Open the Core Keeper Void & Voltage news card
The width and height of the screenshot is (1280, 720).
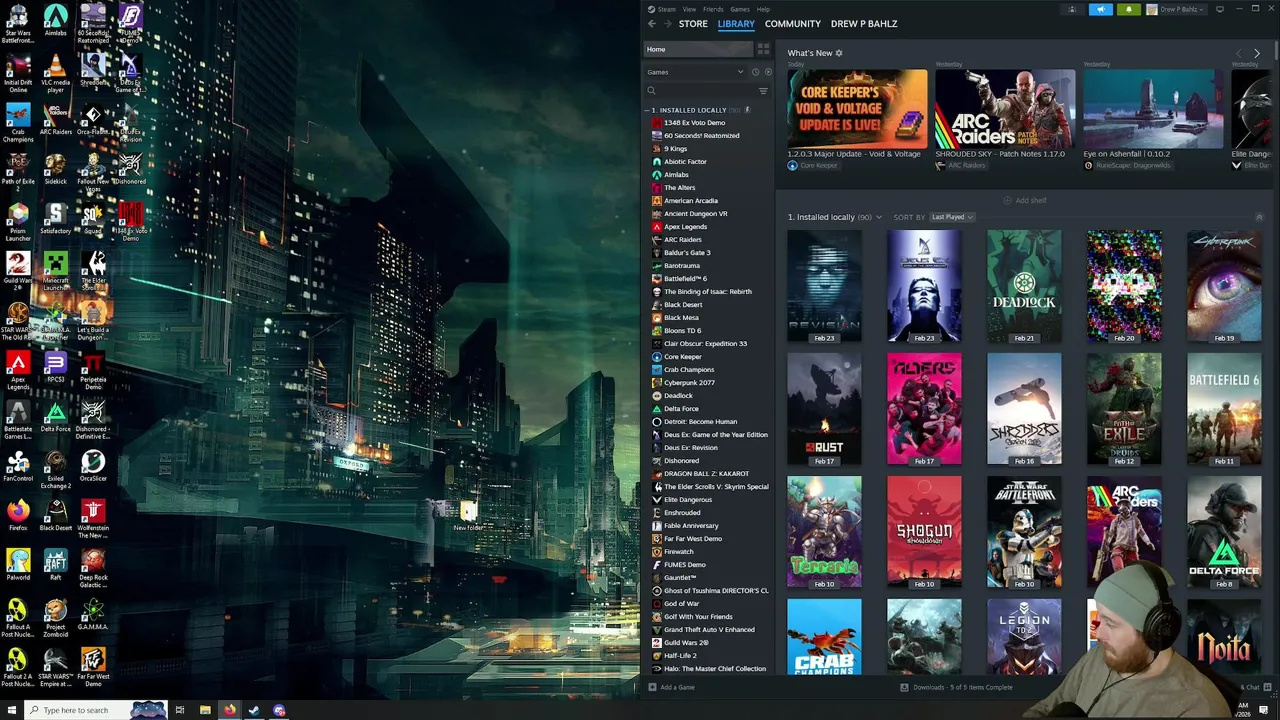click(857, 109)
